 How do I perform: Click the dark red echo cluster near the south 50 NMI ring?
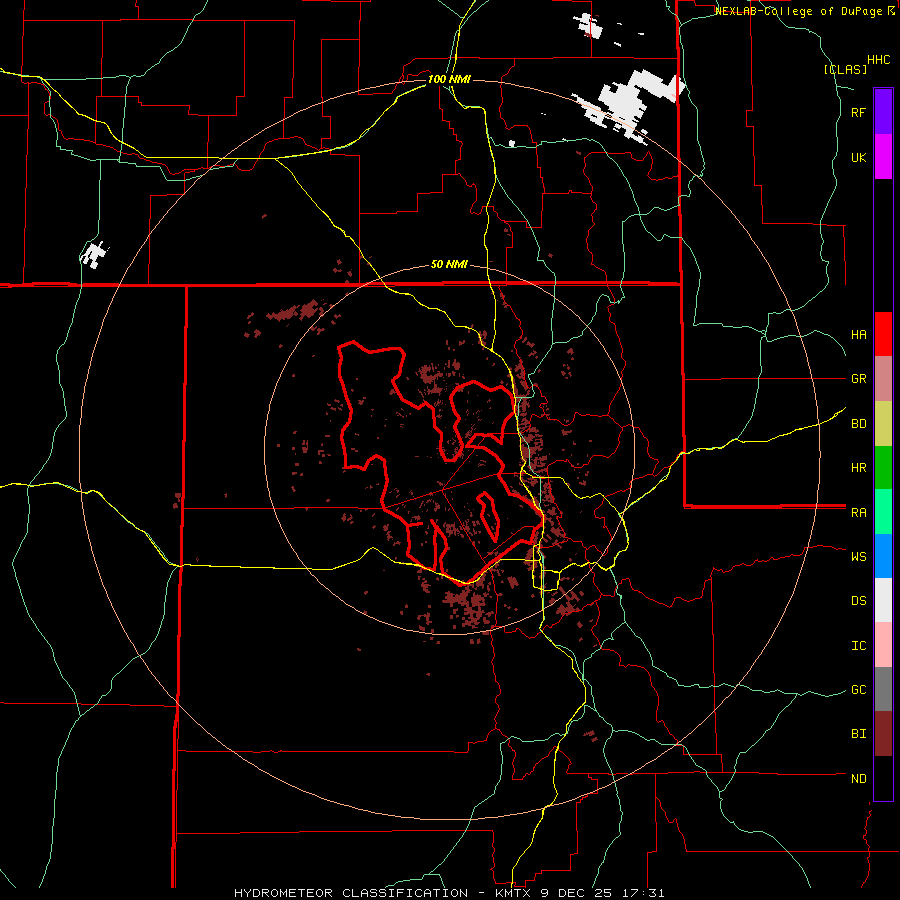(x=468, y=606)
